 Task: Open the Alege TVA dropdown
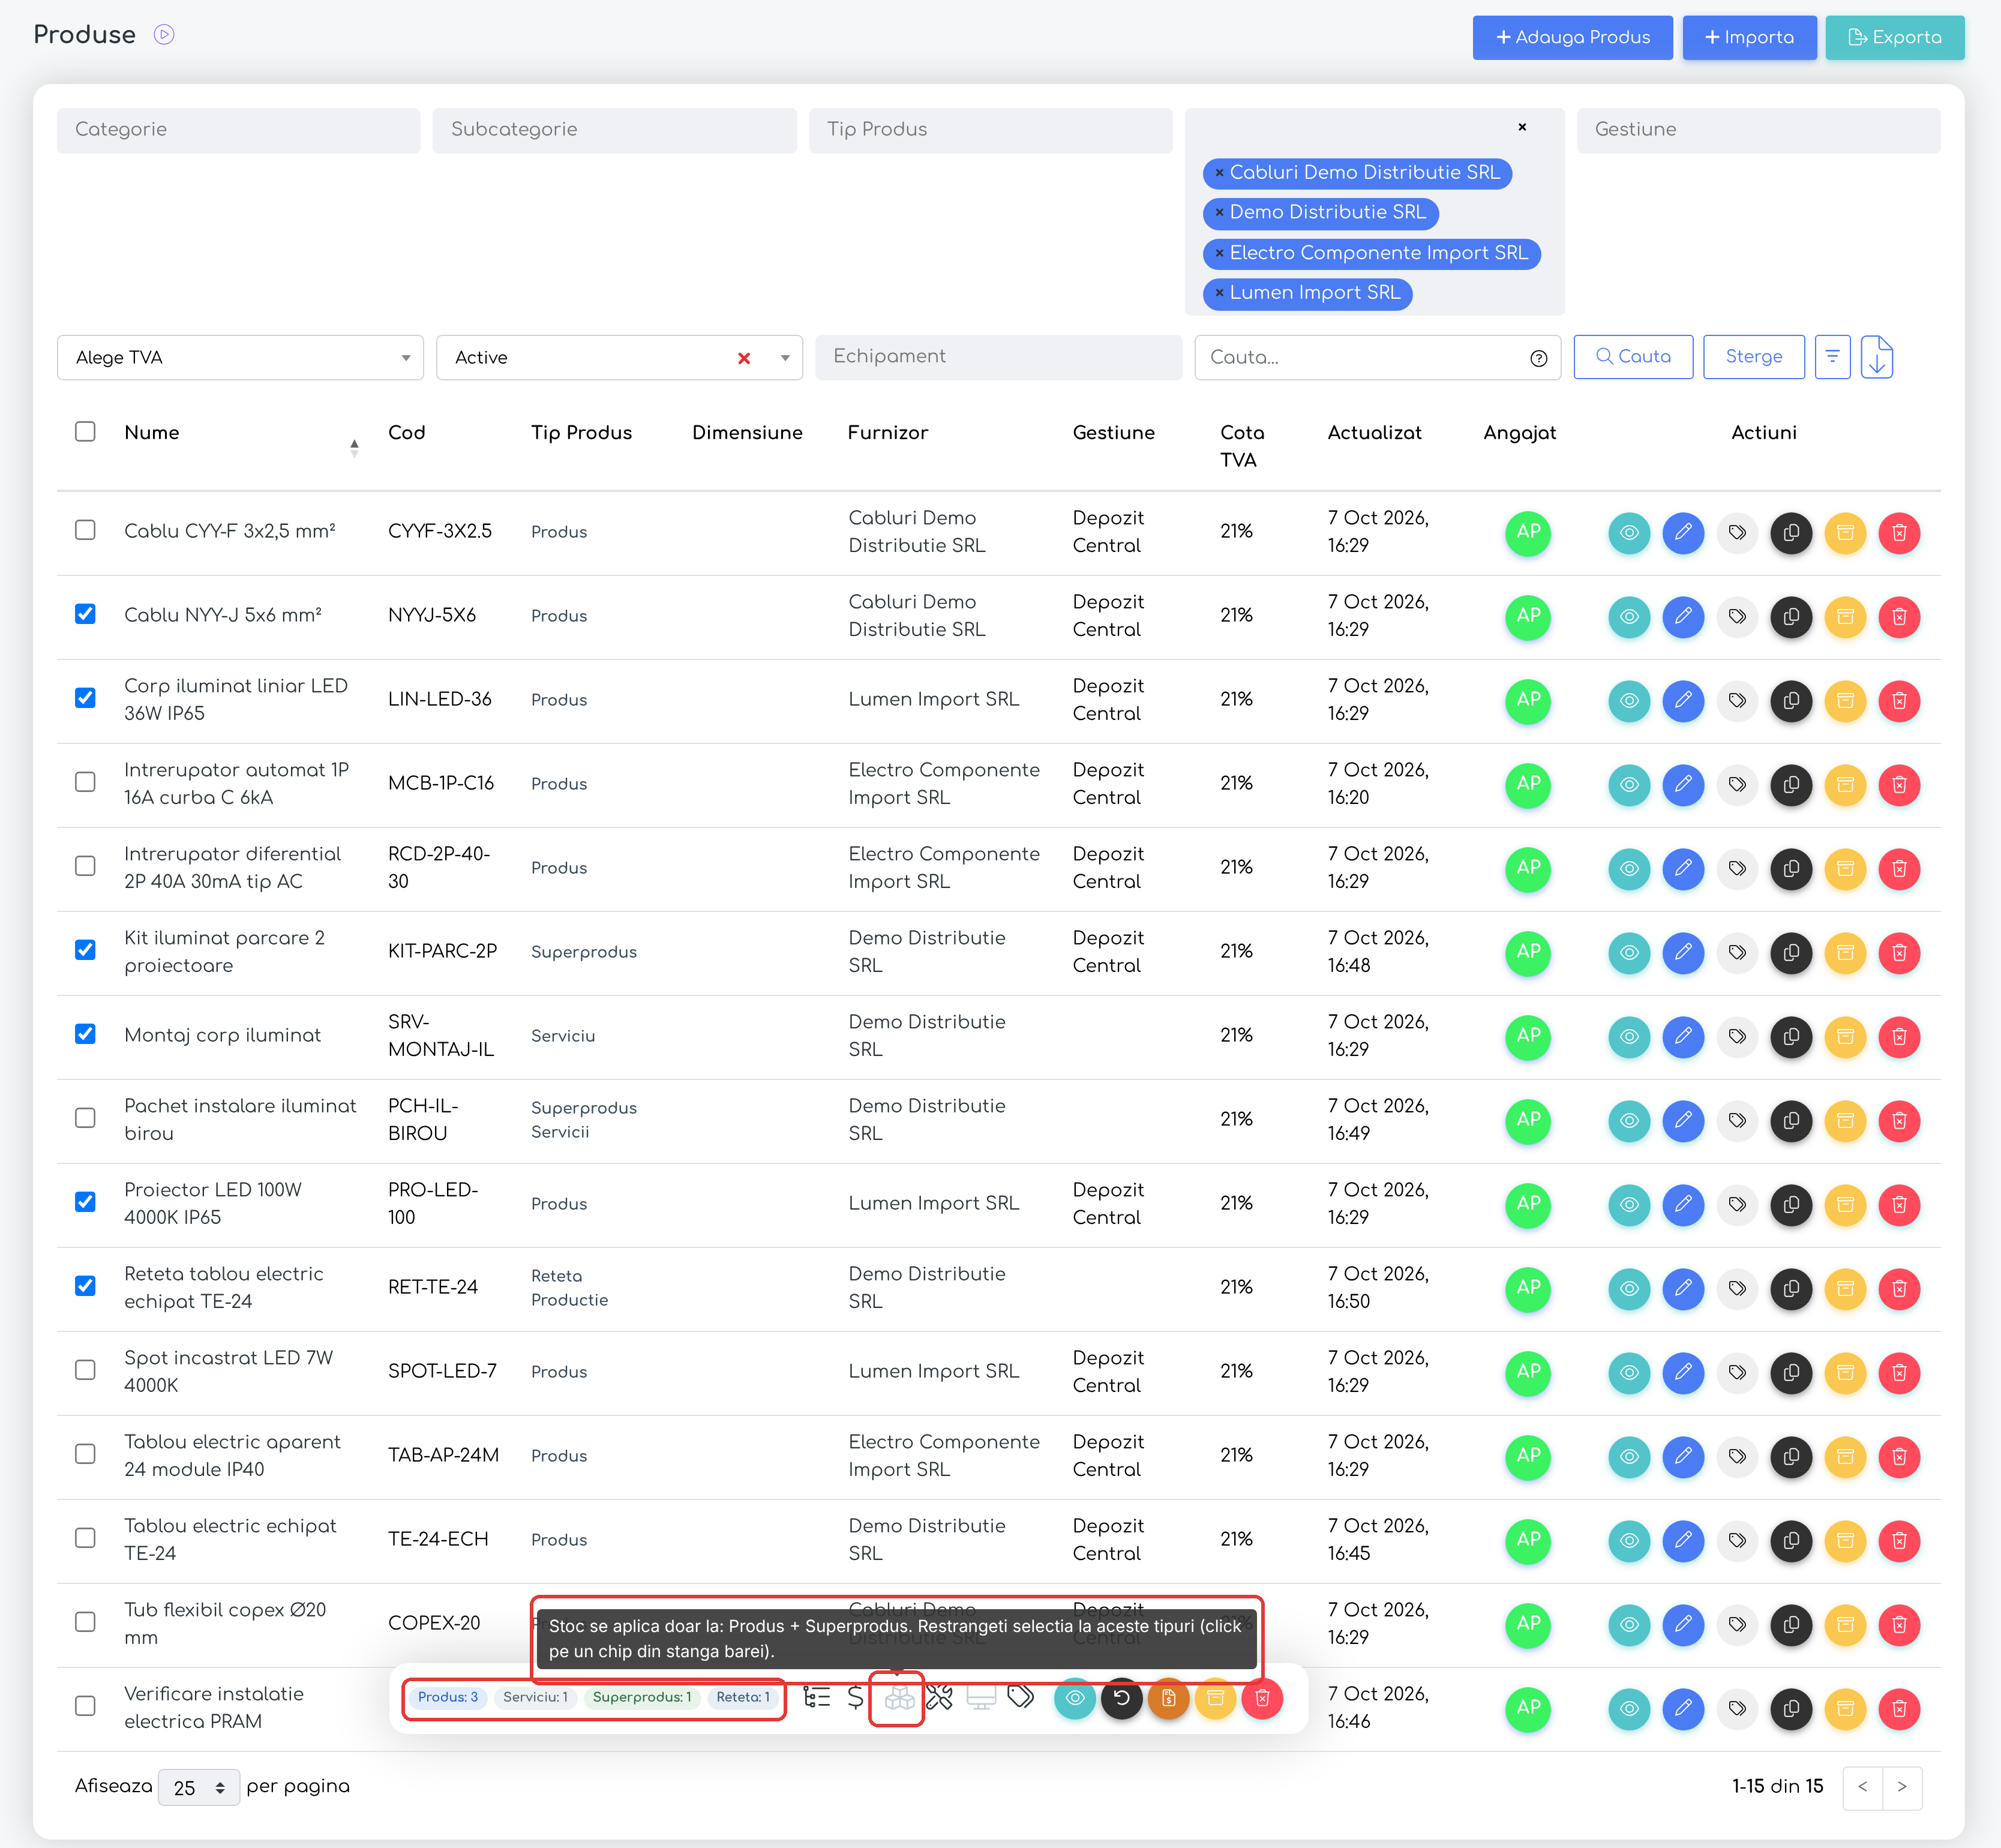pos(240,357)
